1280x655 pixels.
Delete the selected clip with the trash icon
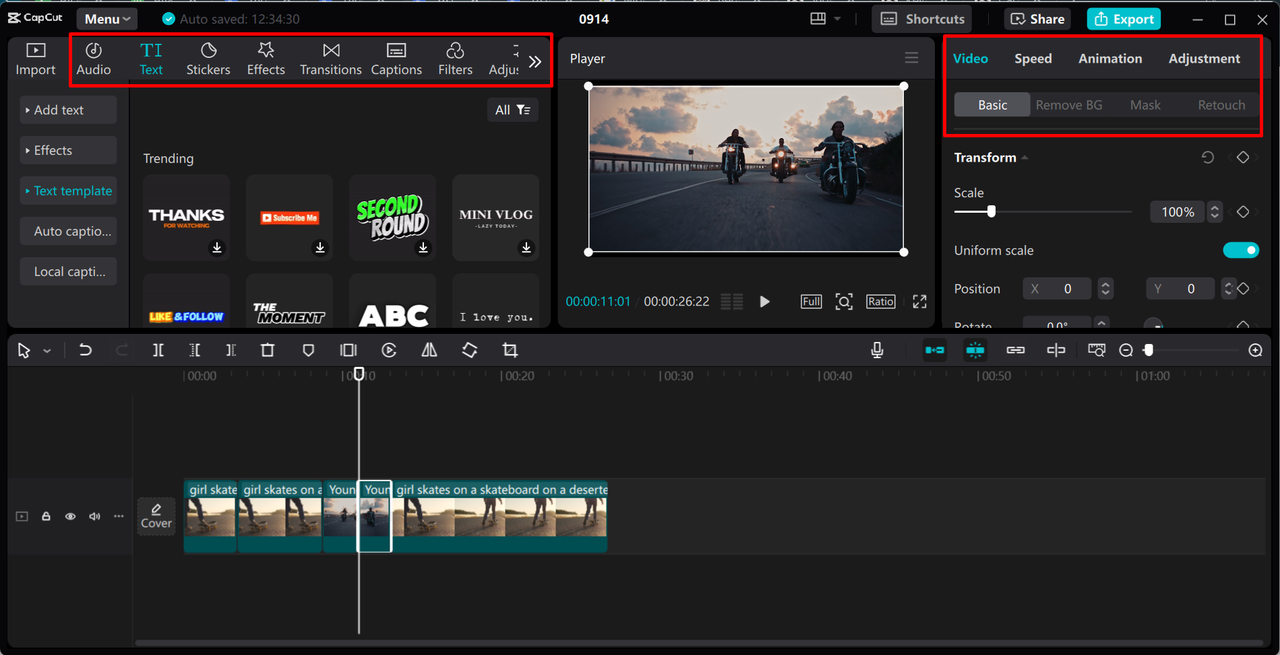[x=267, y=350]
